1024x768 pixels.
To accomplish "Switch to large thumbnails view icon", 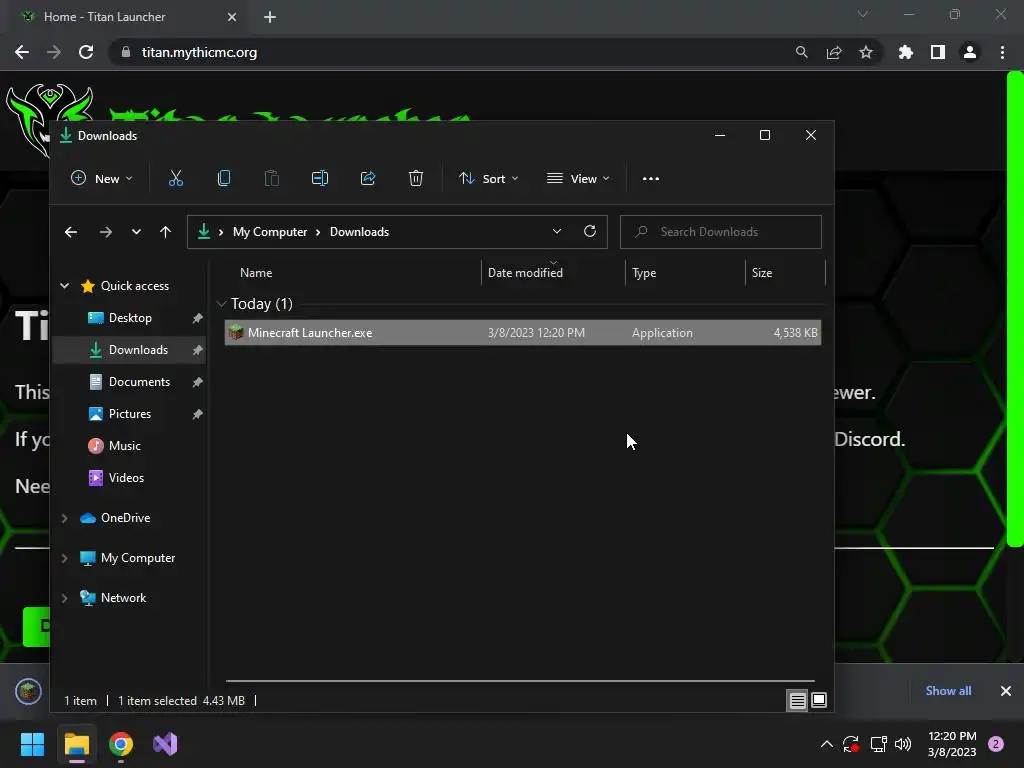I will coord(819,700).
